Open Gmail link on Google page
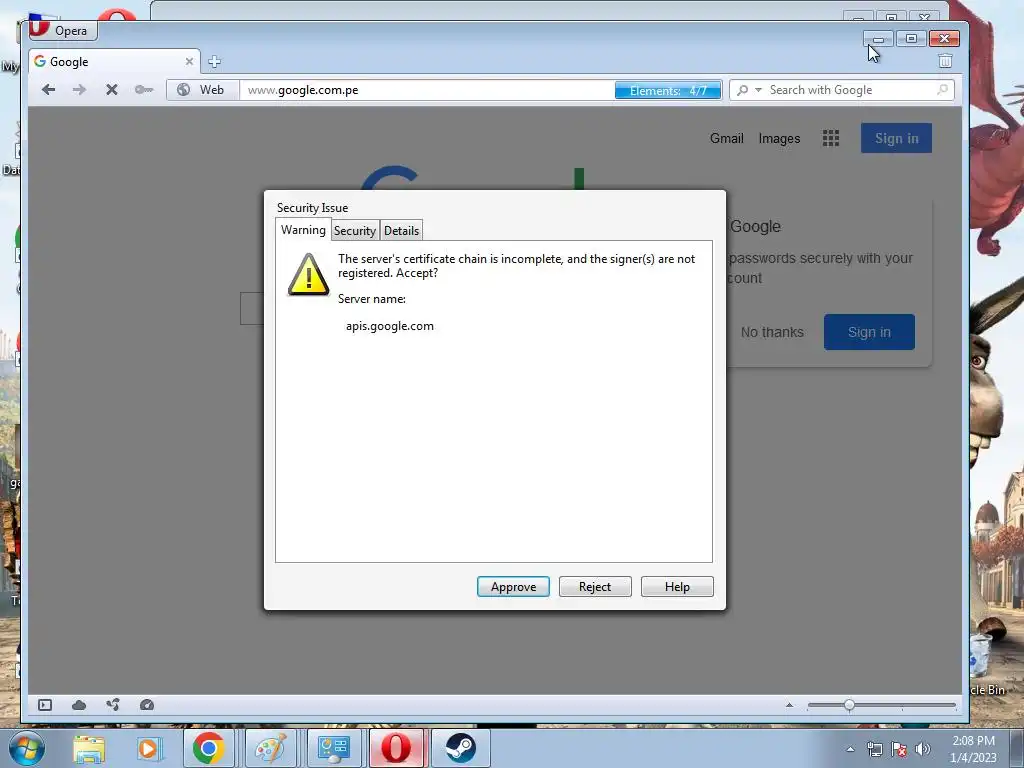1024x768 pixels. 727,138
